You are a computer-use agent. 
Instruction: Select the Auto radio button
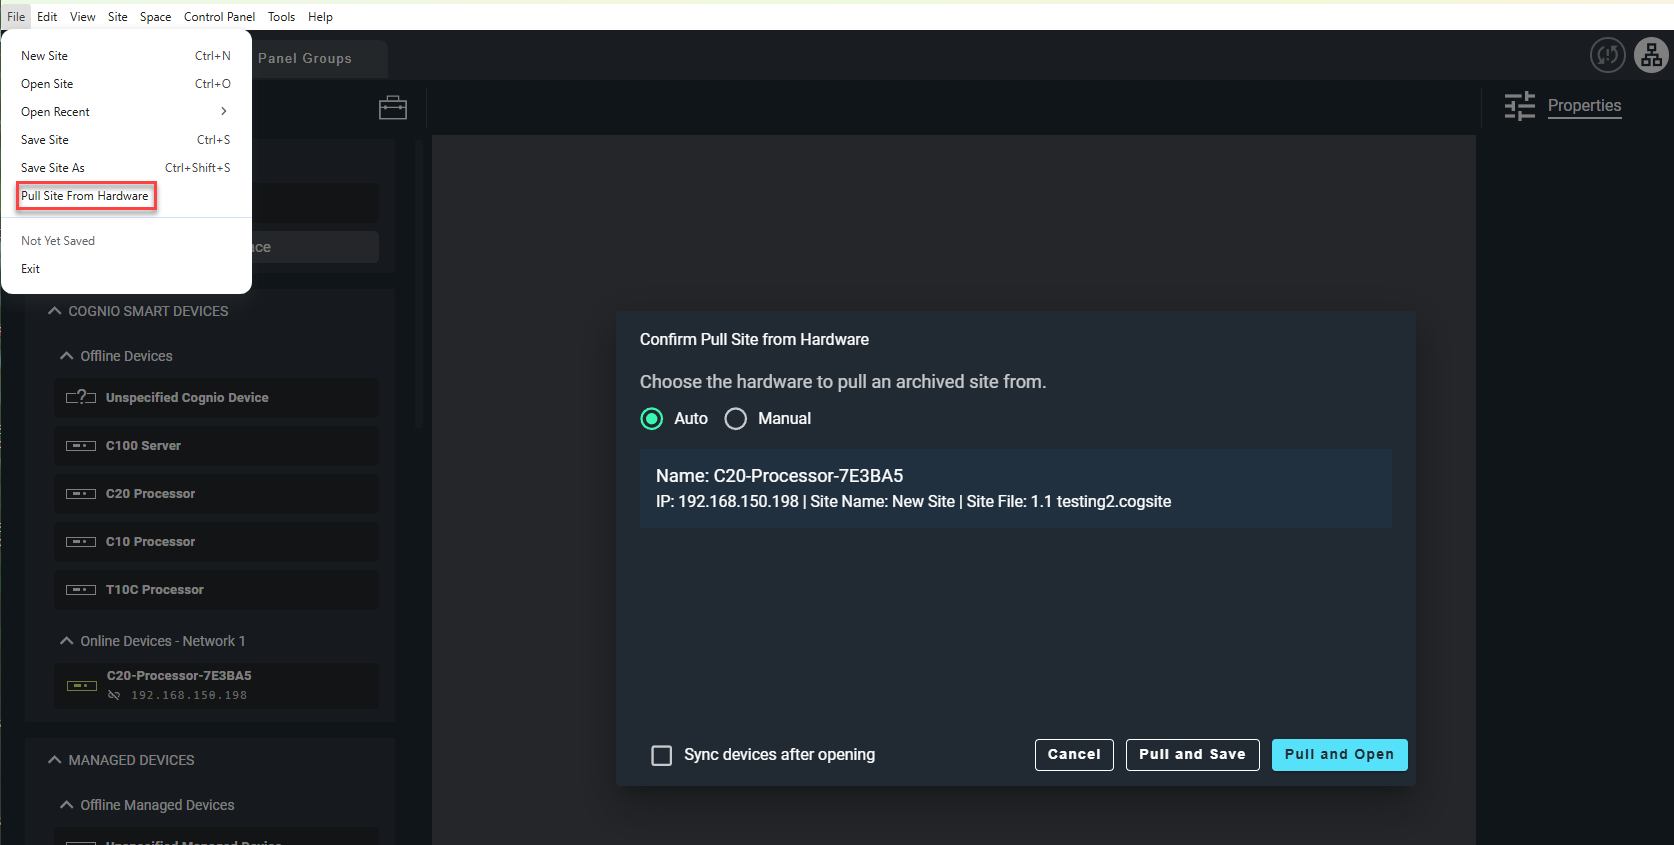[x=651, y=419]
